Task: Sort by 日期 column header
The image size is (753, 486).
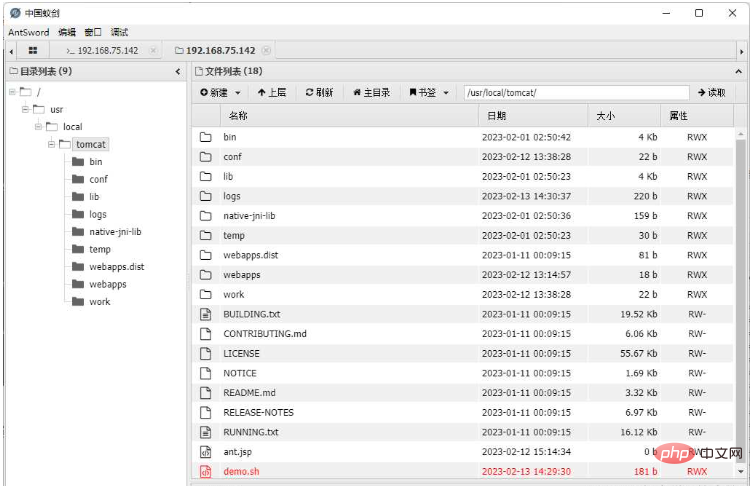Action: [x=534, y=116]
